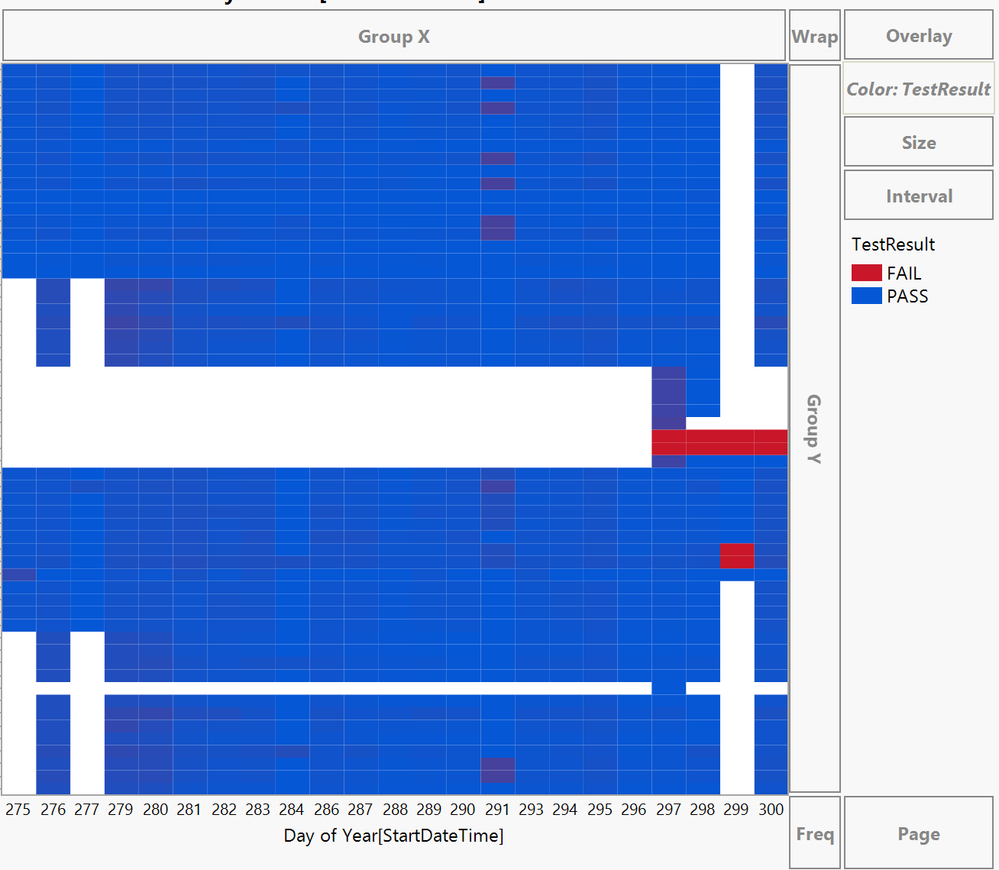999x870 pixels.
Task: Click the Wrap drop zone
Action: click(x=814, y=35)
